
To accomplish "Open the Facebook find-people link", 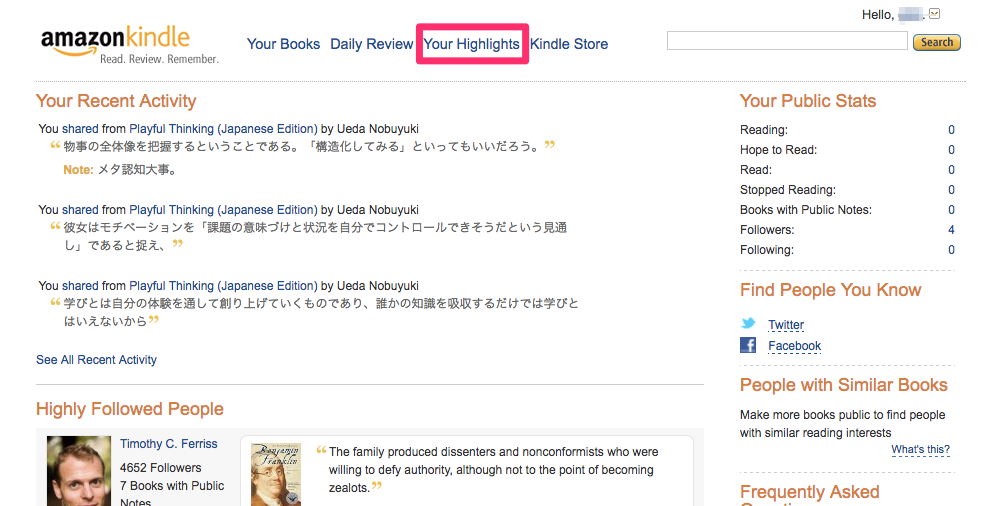I will click(794, 346).
